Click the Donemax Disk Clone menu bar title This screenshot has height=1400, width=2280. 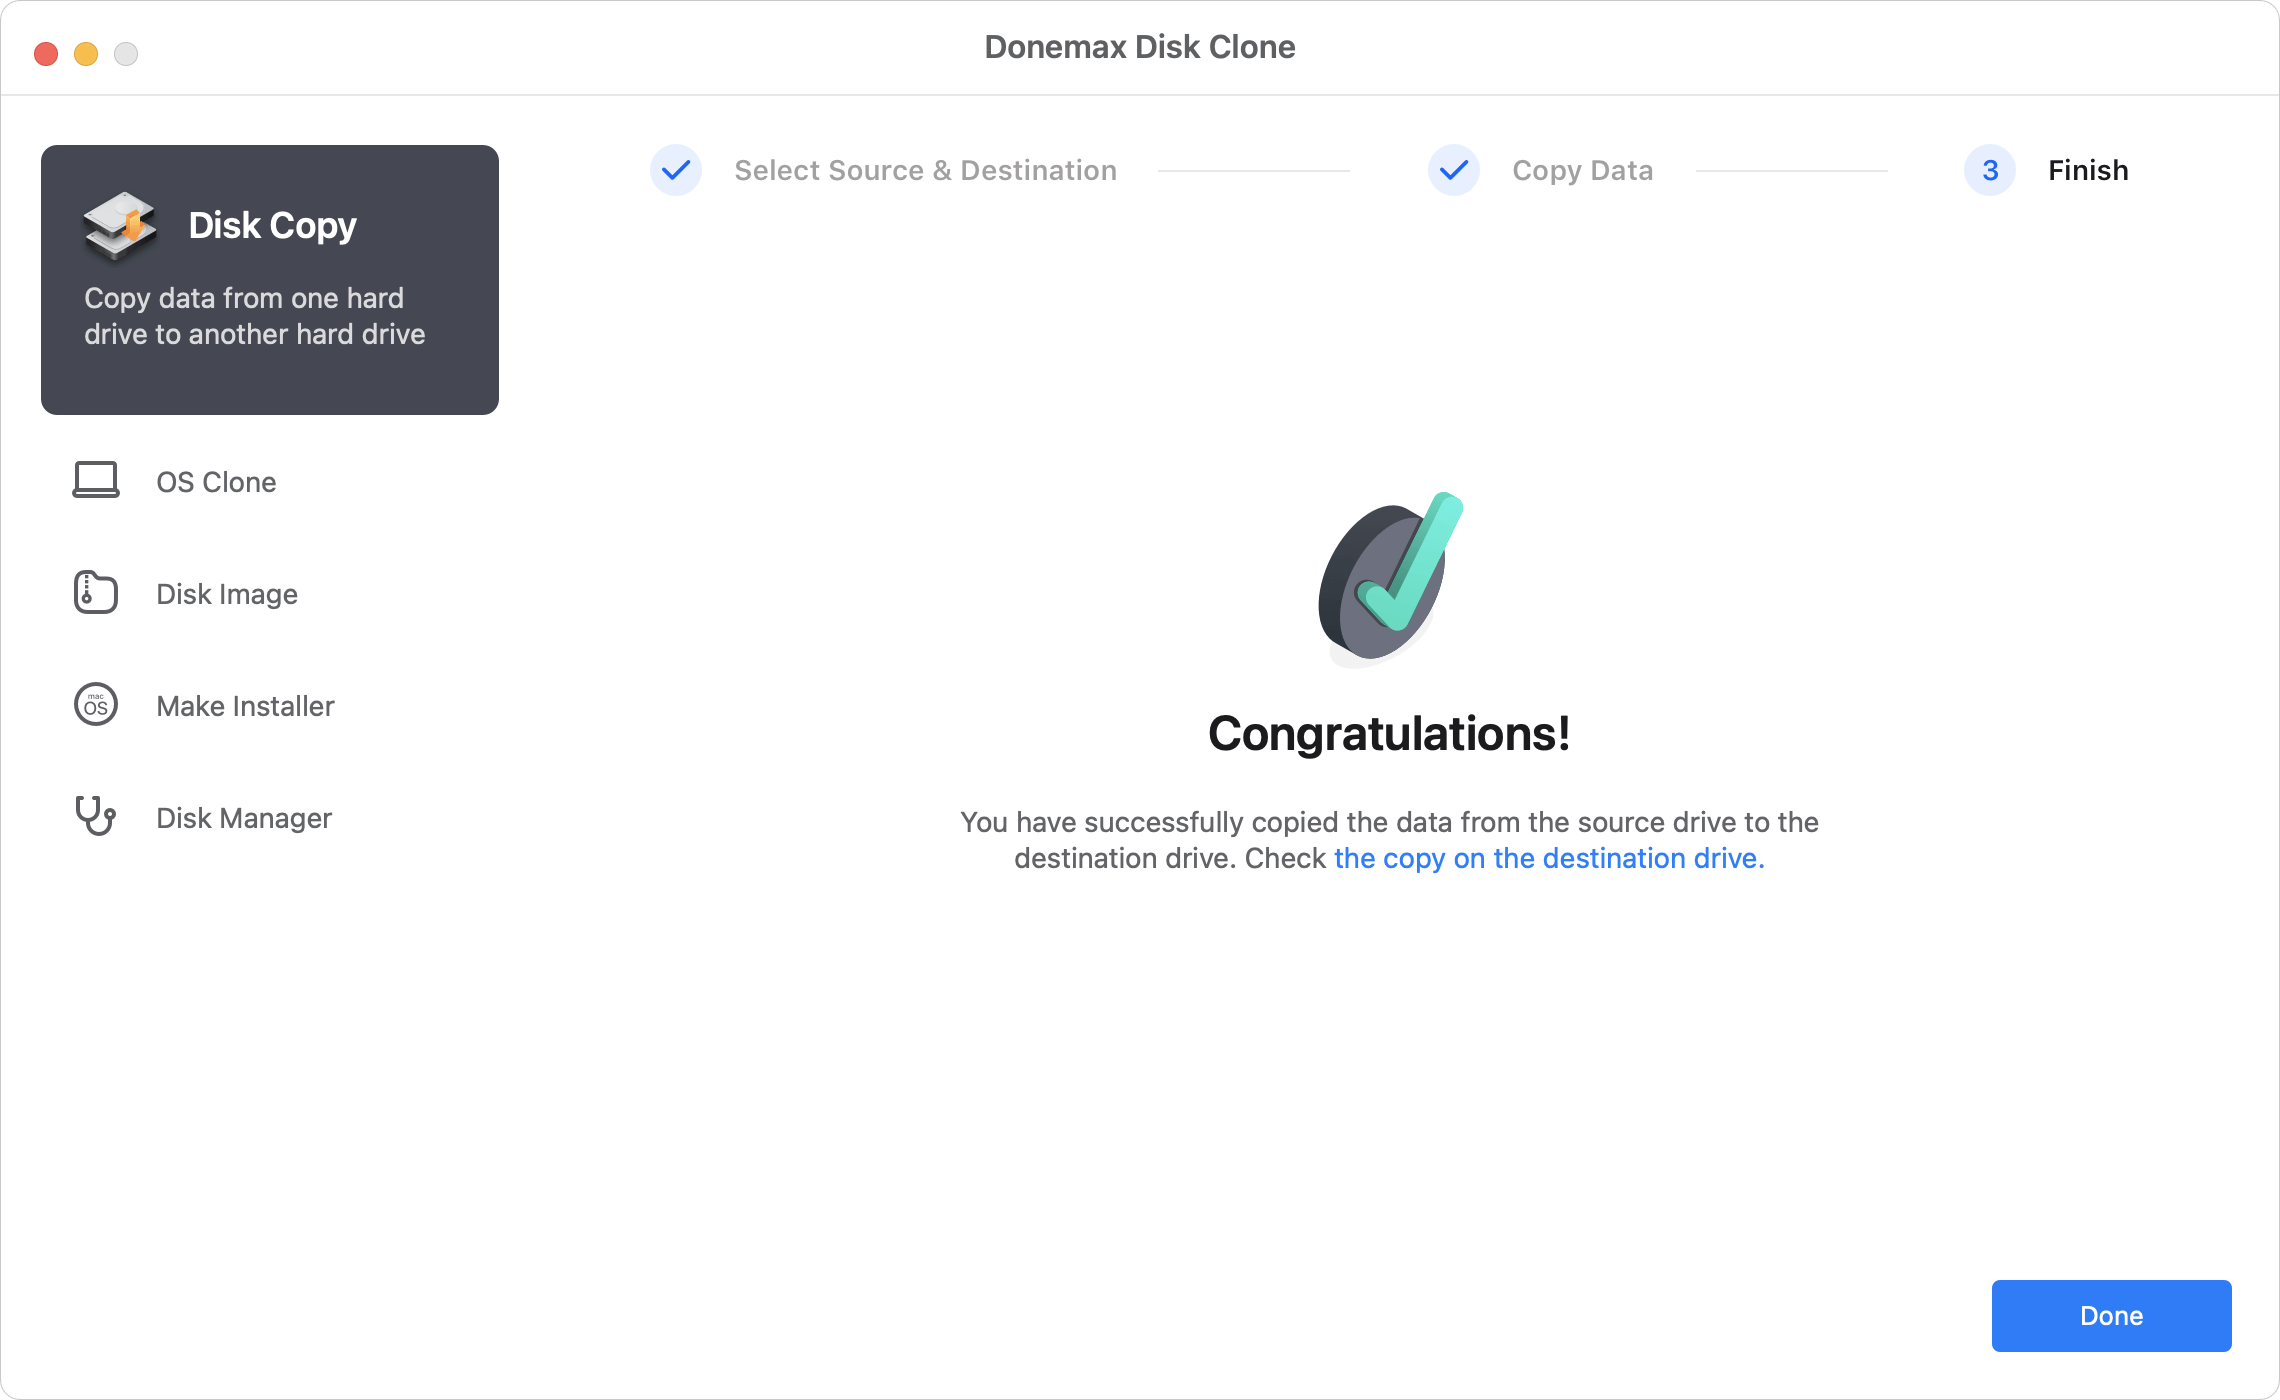[1140, 46]
